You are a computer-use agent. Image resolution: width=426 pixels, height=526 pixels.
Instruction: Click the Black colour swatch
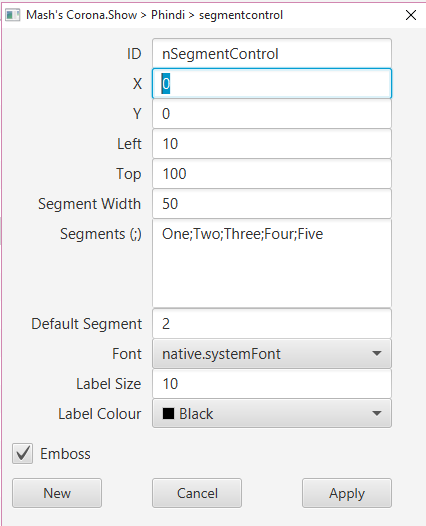(x=168, y=414)
